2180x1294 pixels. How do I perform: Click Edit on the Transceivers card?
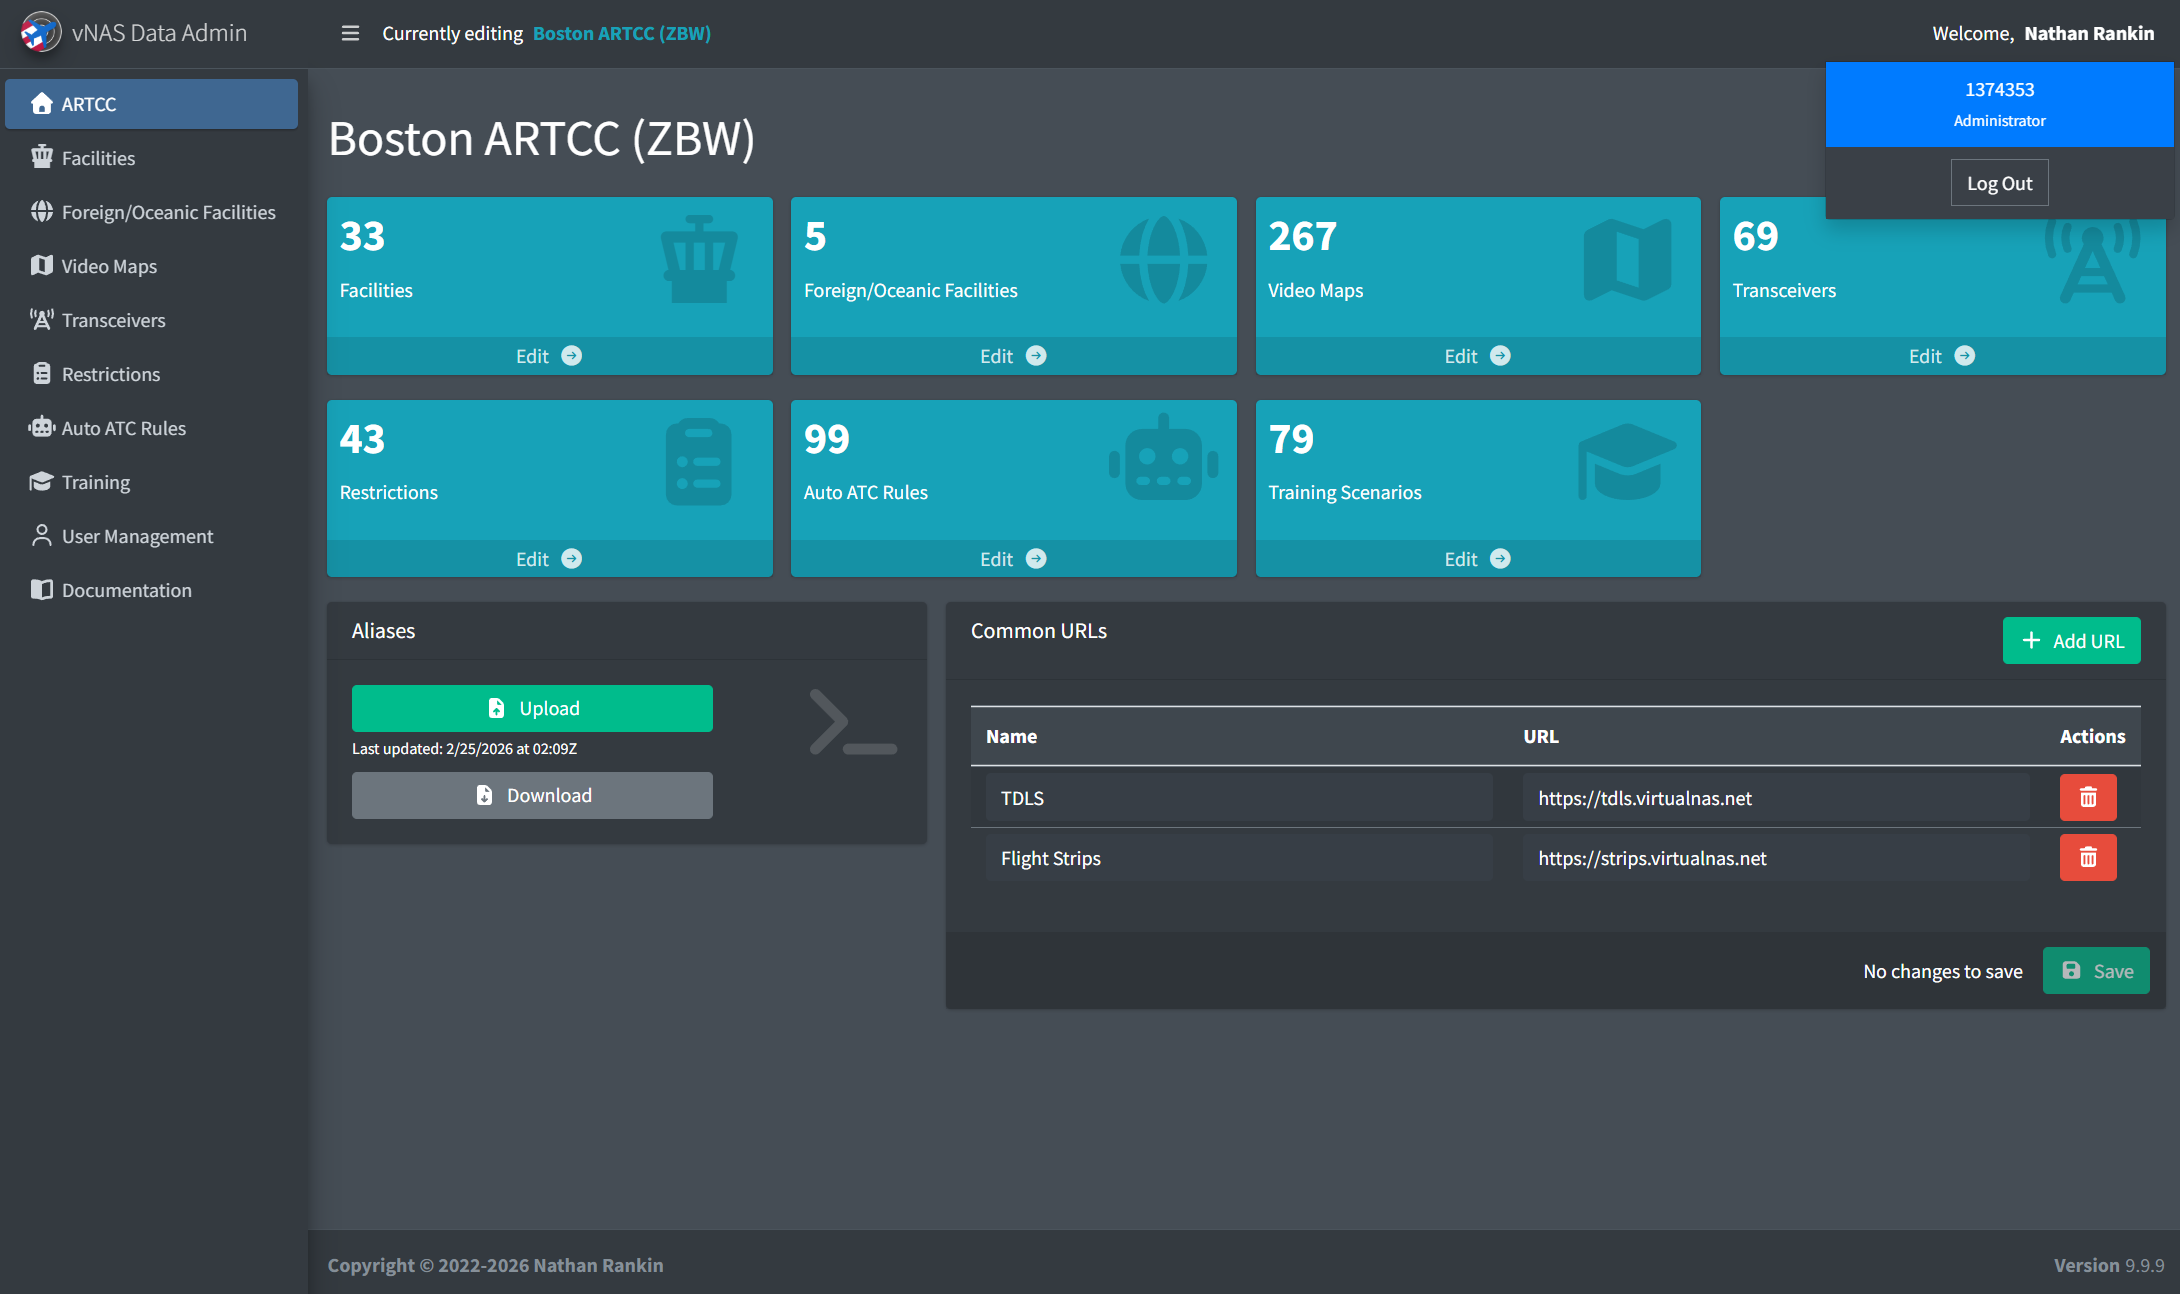(x=1942, y=356)
